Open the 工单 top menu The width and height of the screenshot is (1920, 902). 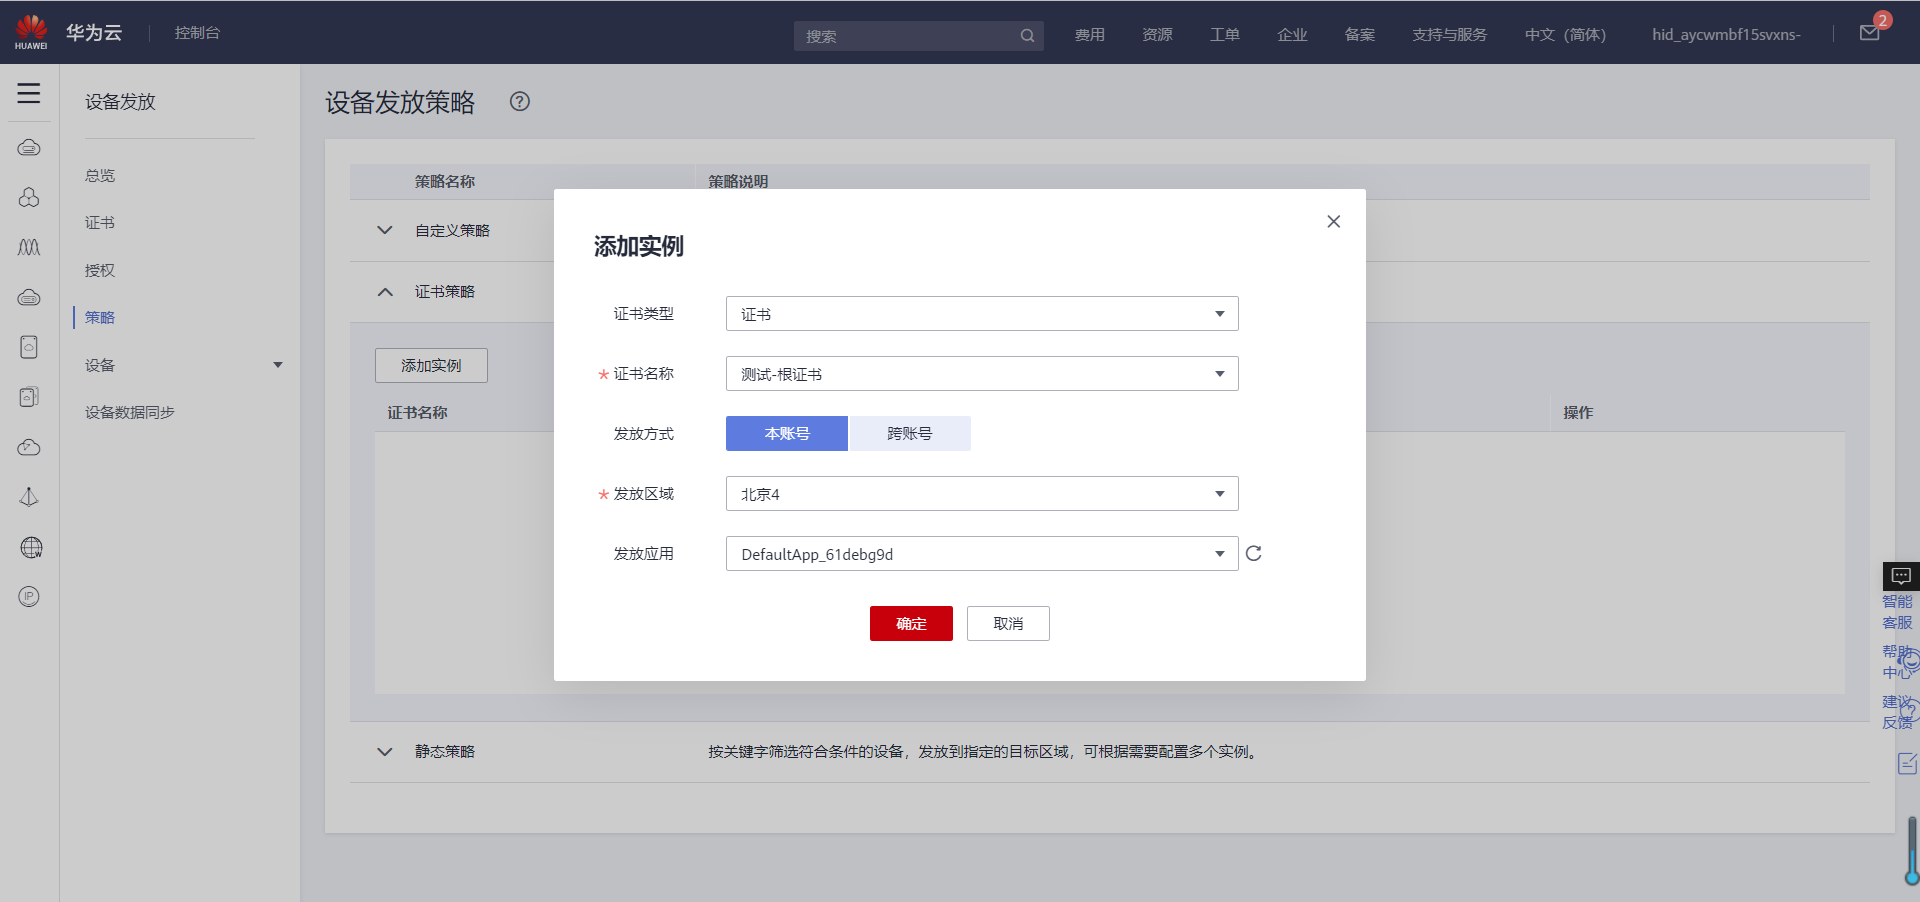coord(1225,34)
